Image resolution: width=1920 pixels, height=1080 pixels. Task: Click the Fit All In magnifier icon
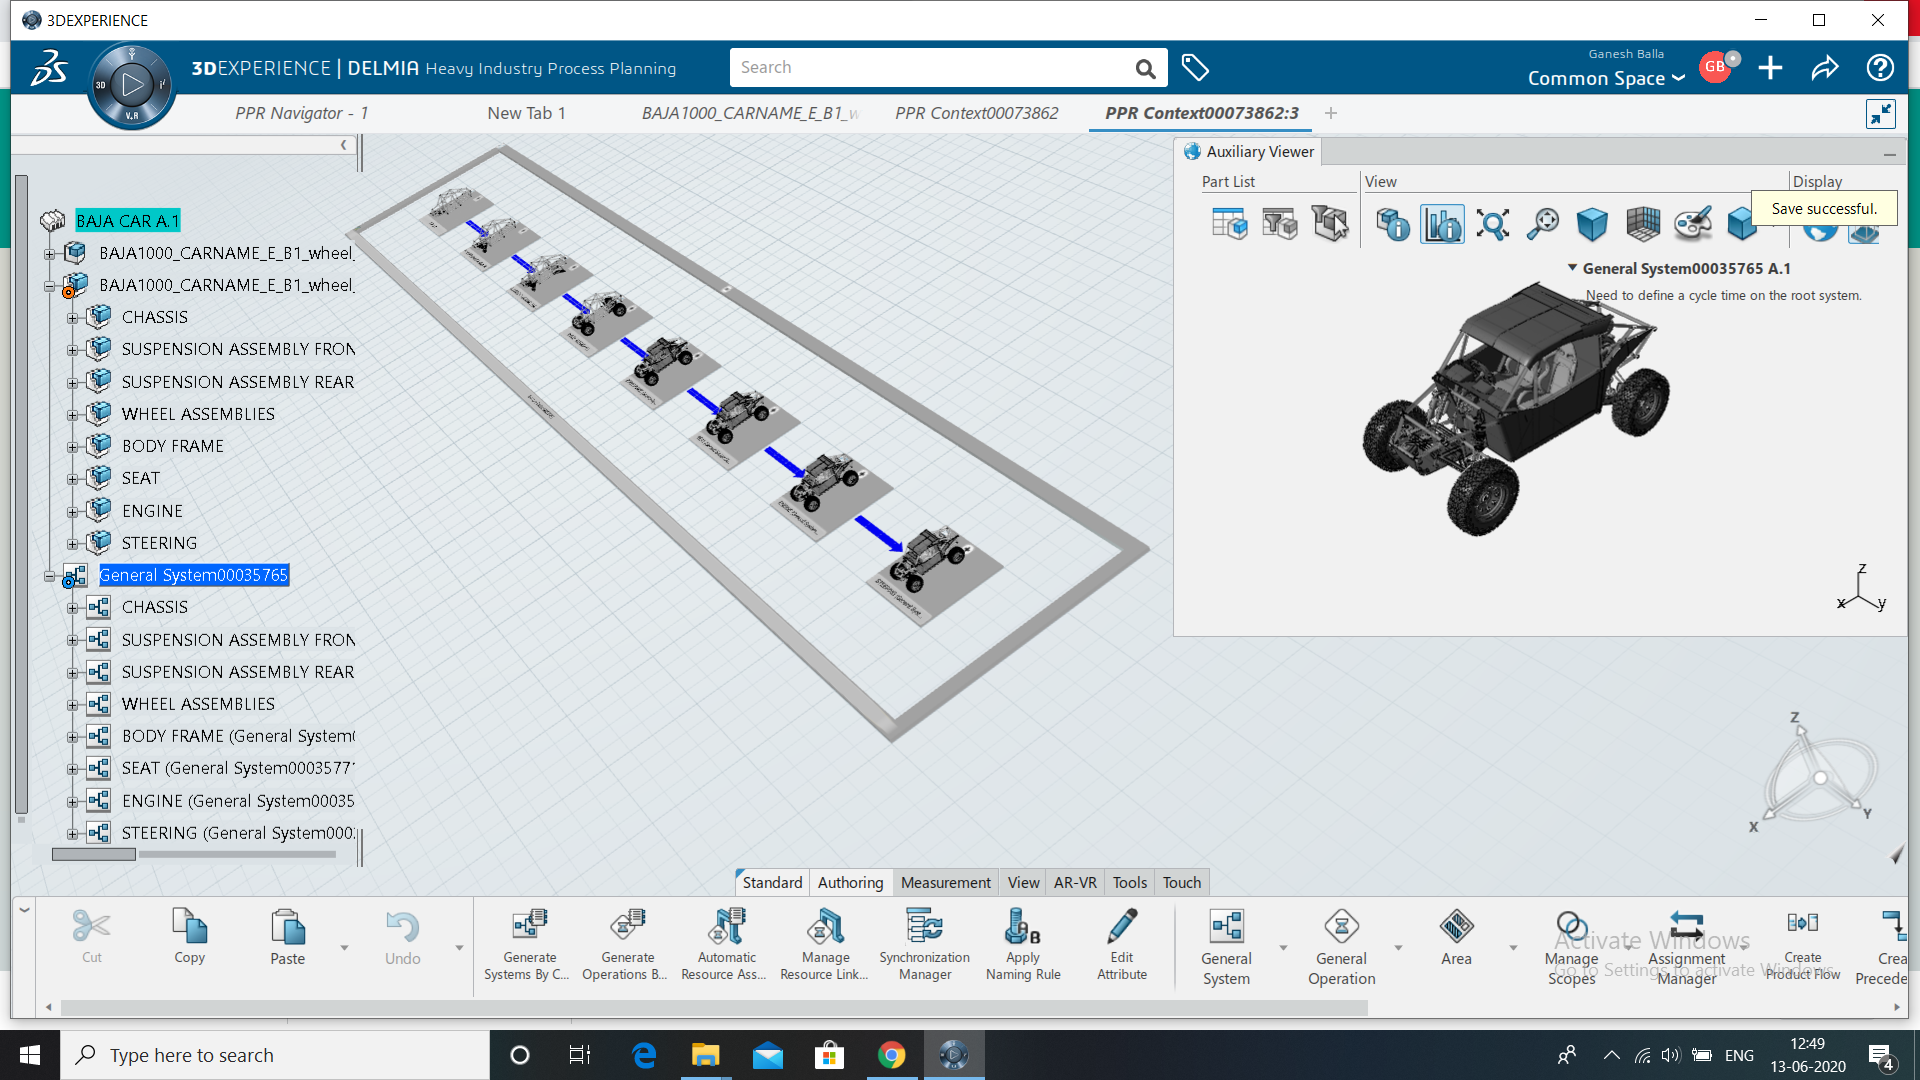tap(1493, 224)
